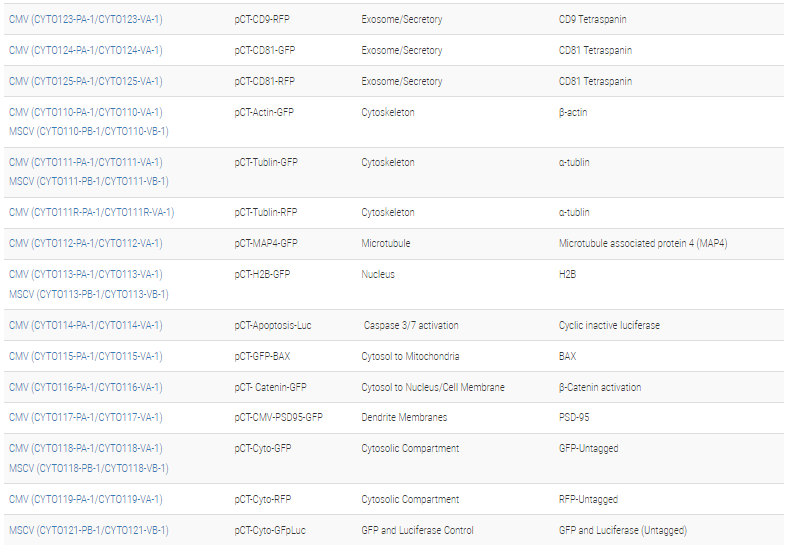Select the CMV CYTO0110-PA-1 β-actin link
This screenshot has width=789, height=559.
(x=85, y=112)
